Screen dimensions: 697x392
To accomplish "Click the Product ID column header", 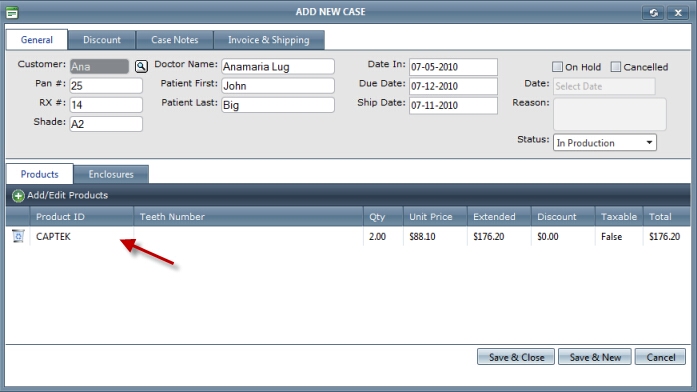I will (x=81, y=216).
